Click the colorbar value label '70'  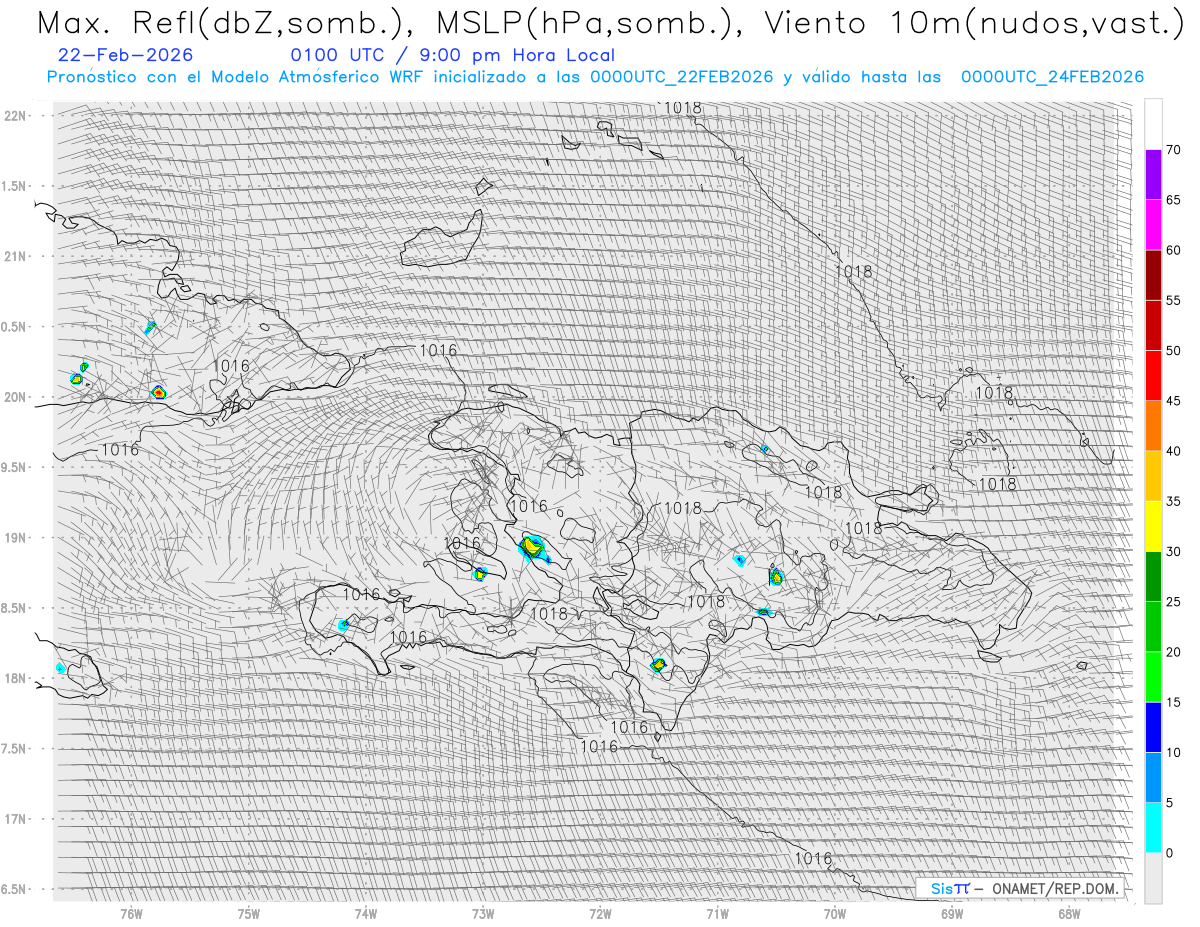1173,150
